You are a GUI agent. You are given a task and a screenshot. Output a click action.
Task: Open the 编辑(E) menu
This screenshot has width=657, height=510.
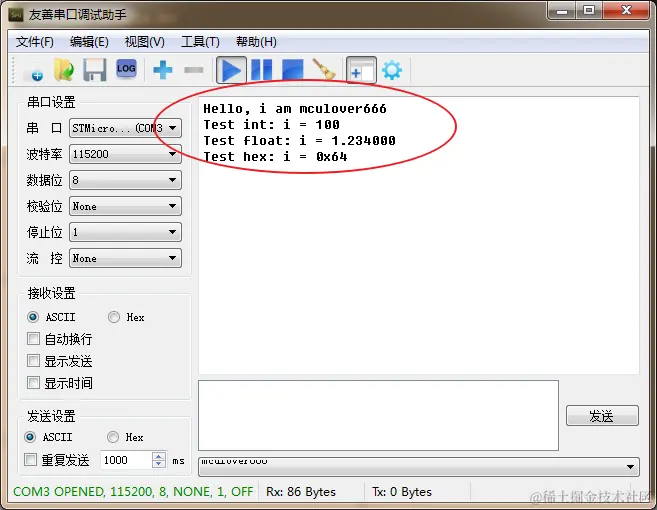89,42
